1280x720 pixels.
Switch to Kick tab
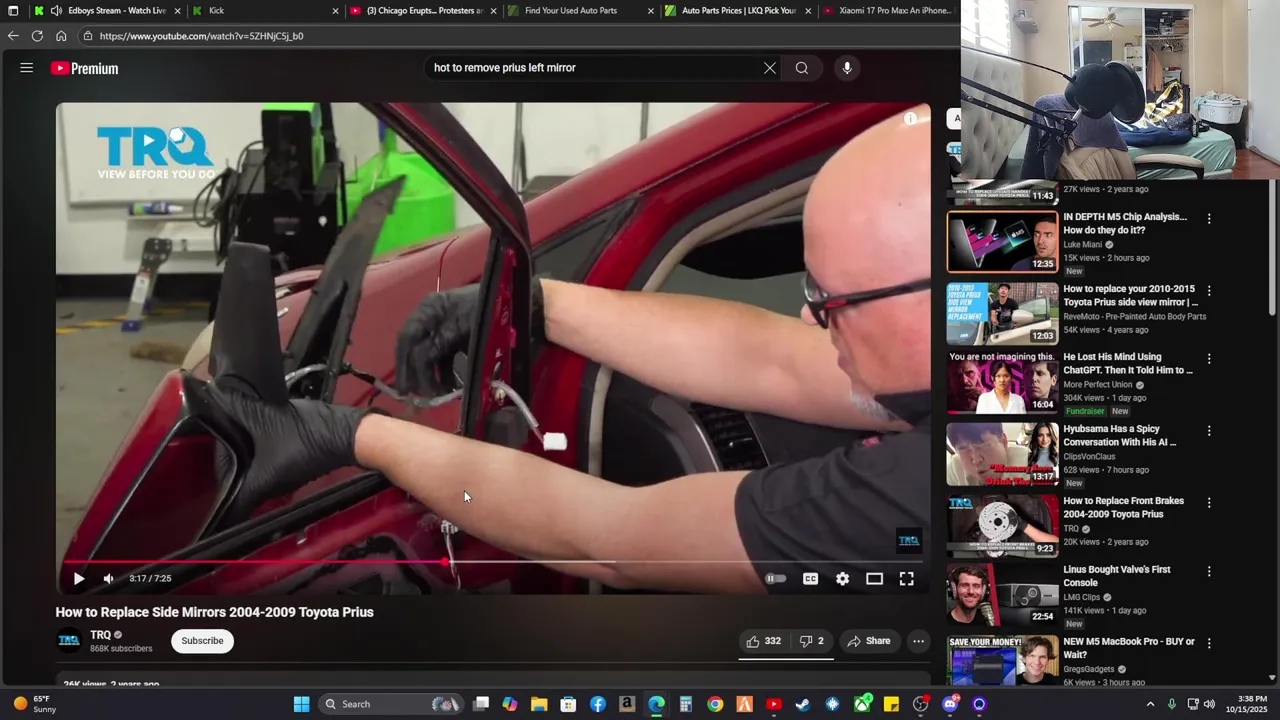coord(265,11)
